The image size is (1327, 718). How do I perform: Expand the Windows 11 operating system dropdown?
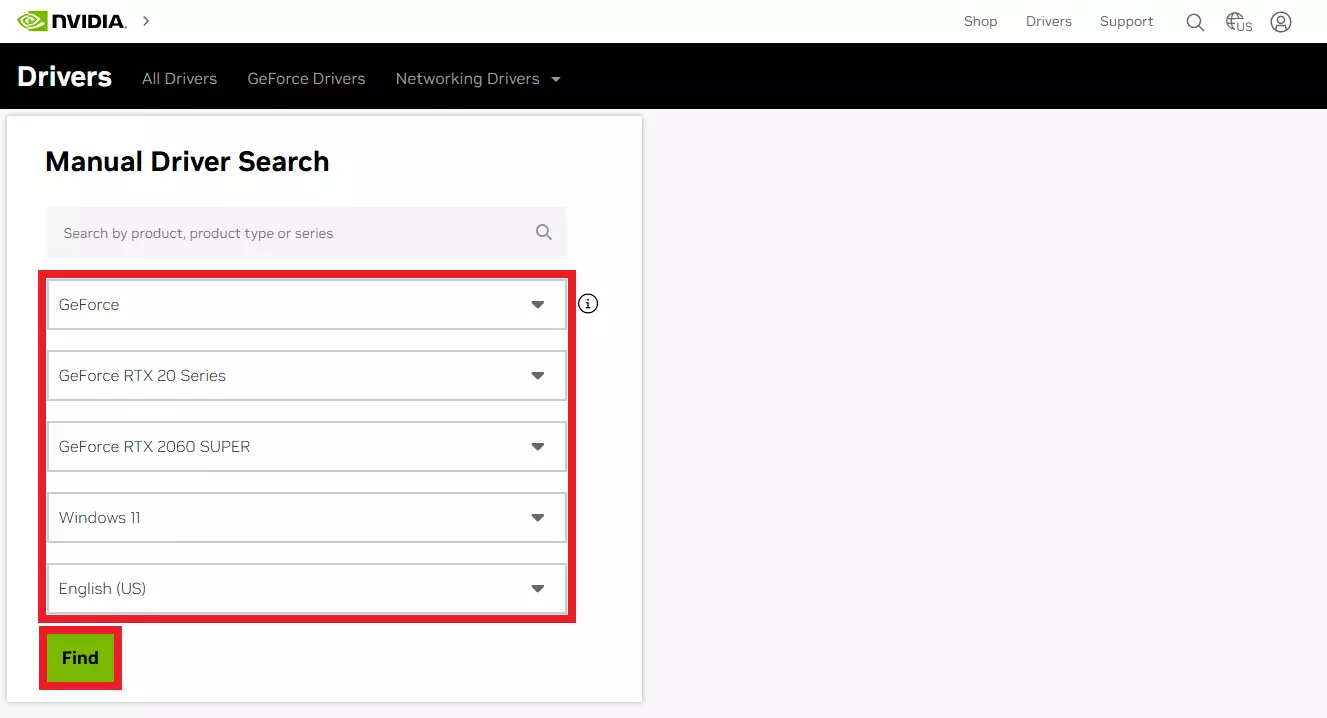point(306,517)
